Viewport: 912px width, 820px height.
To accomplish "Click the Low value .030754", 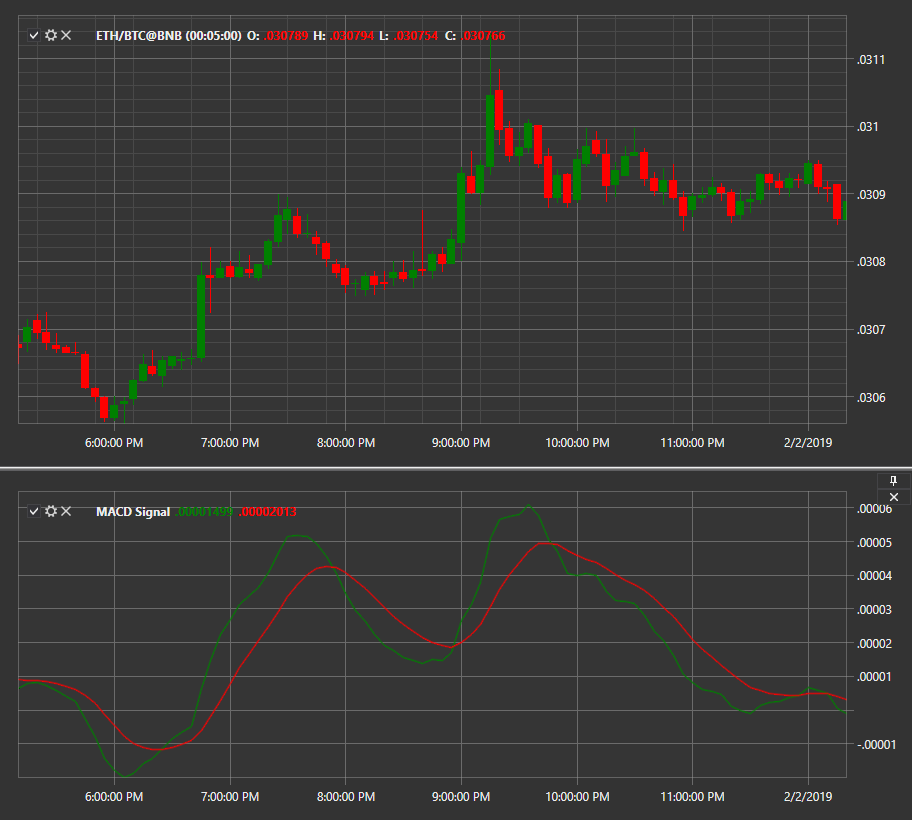I will [x=416, y=35].
